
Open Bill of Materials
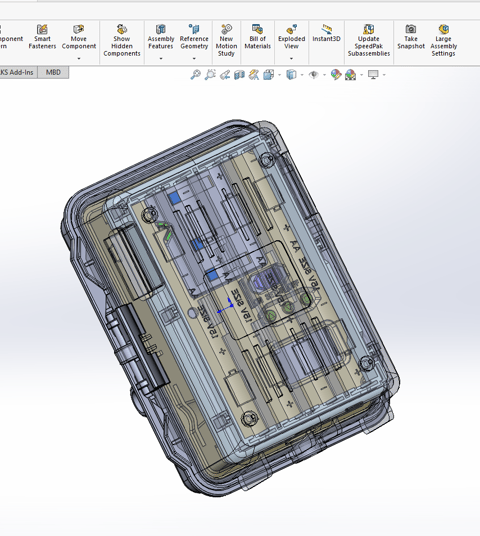257,37
